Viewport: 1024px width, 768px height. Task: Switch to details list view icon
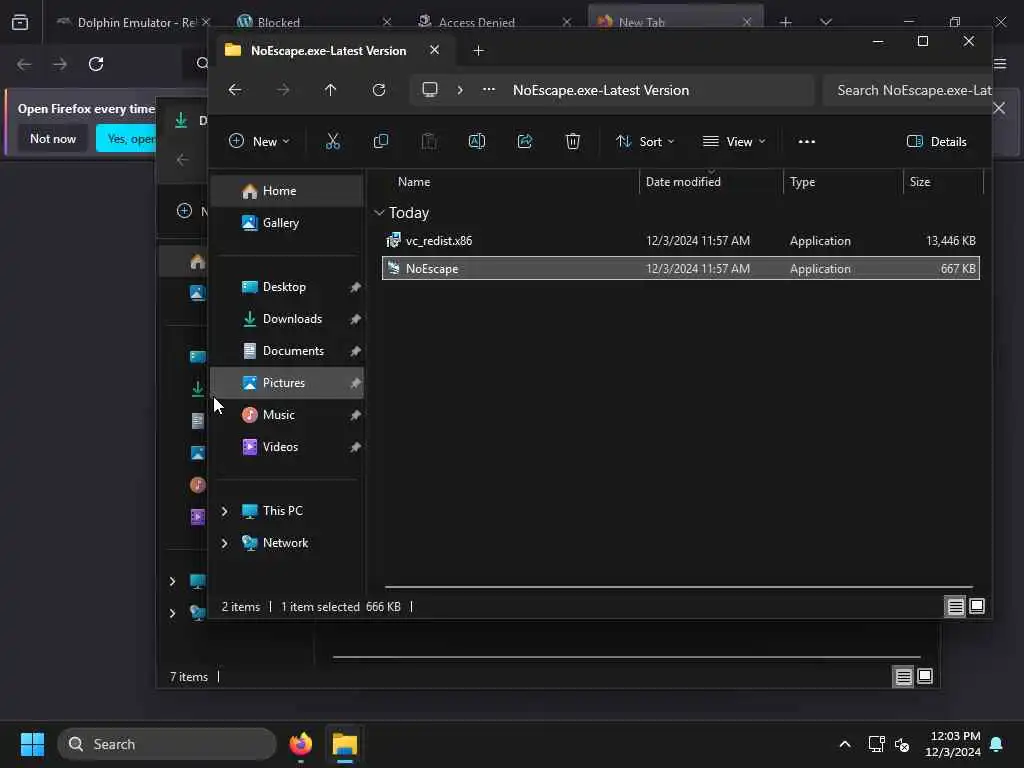[955, 607]
